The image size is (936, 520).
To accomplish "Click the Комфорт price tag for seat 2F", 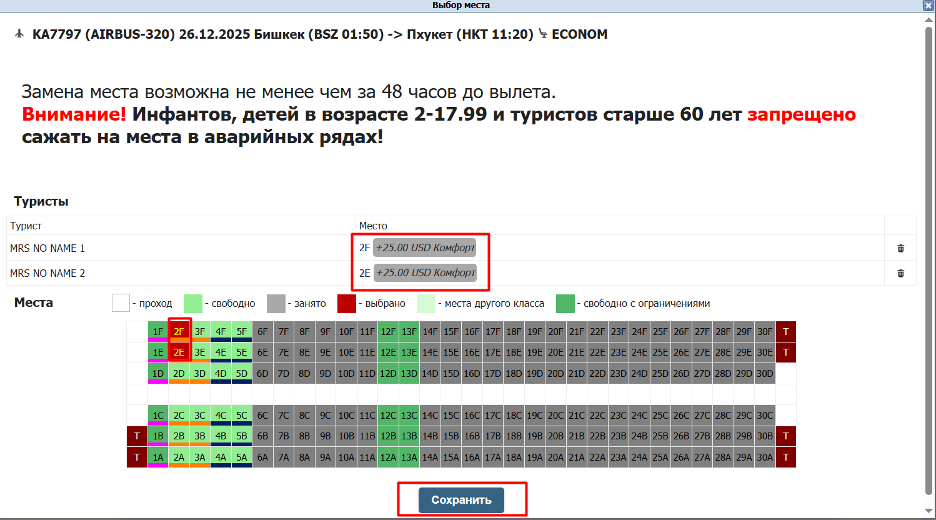I will 425,247.
